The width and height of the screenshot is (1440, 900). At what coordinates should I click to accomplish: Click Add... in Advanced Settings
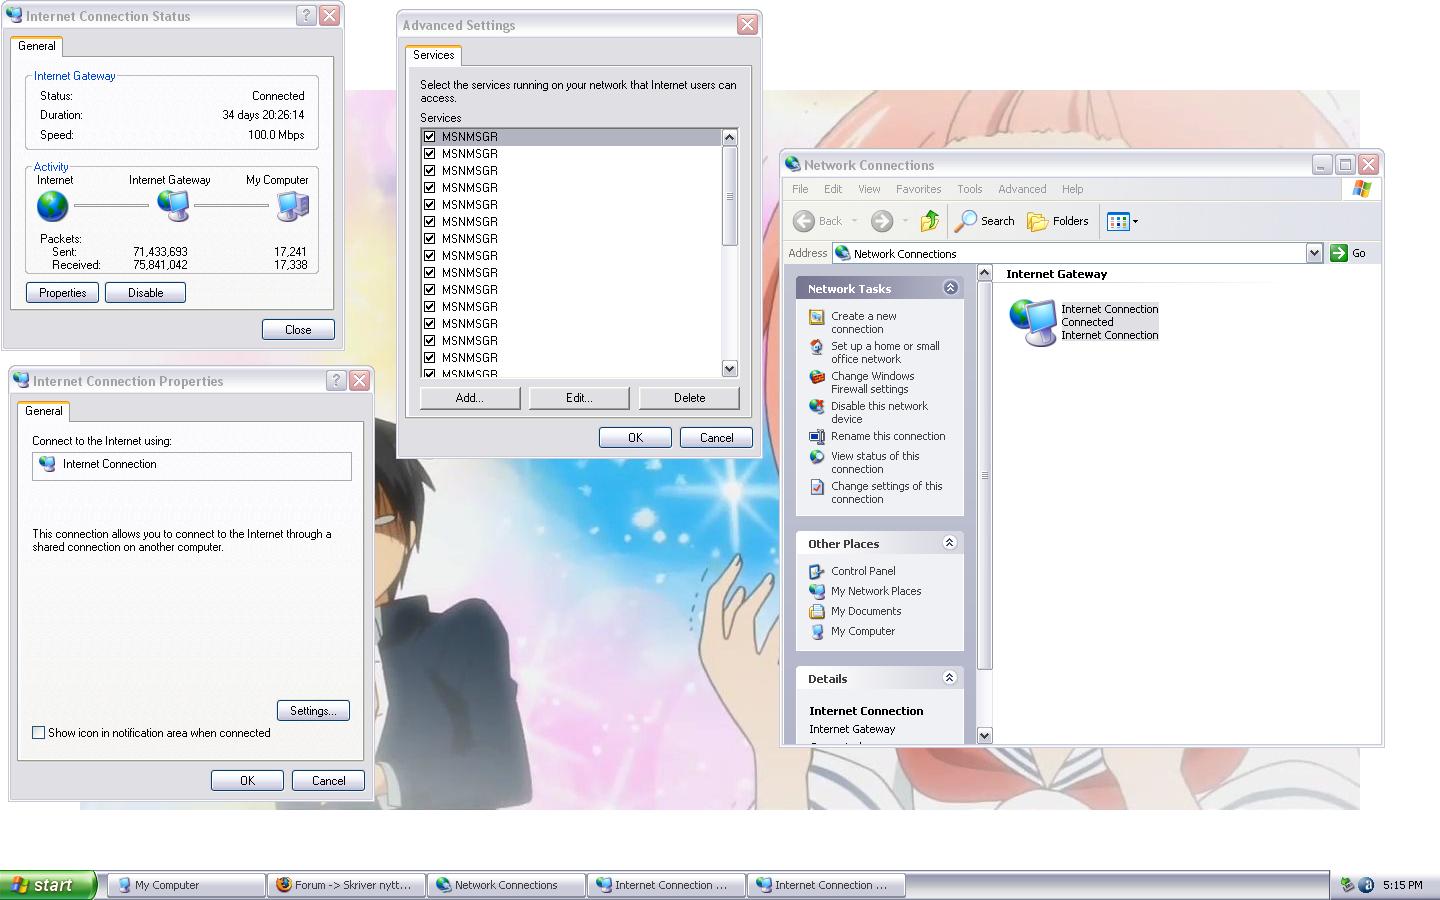click(470, 398)
